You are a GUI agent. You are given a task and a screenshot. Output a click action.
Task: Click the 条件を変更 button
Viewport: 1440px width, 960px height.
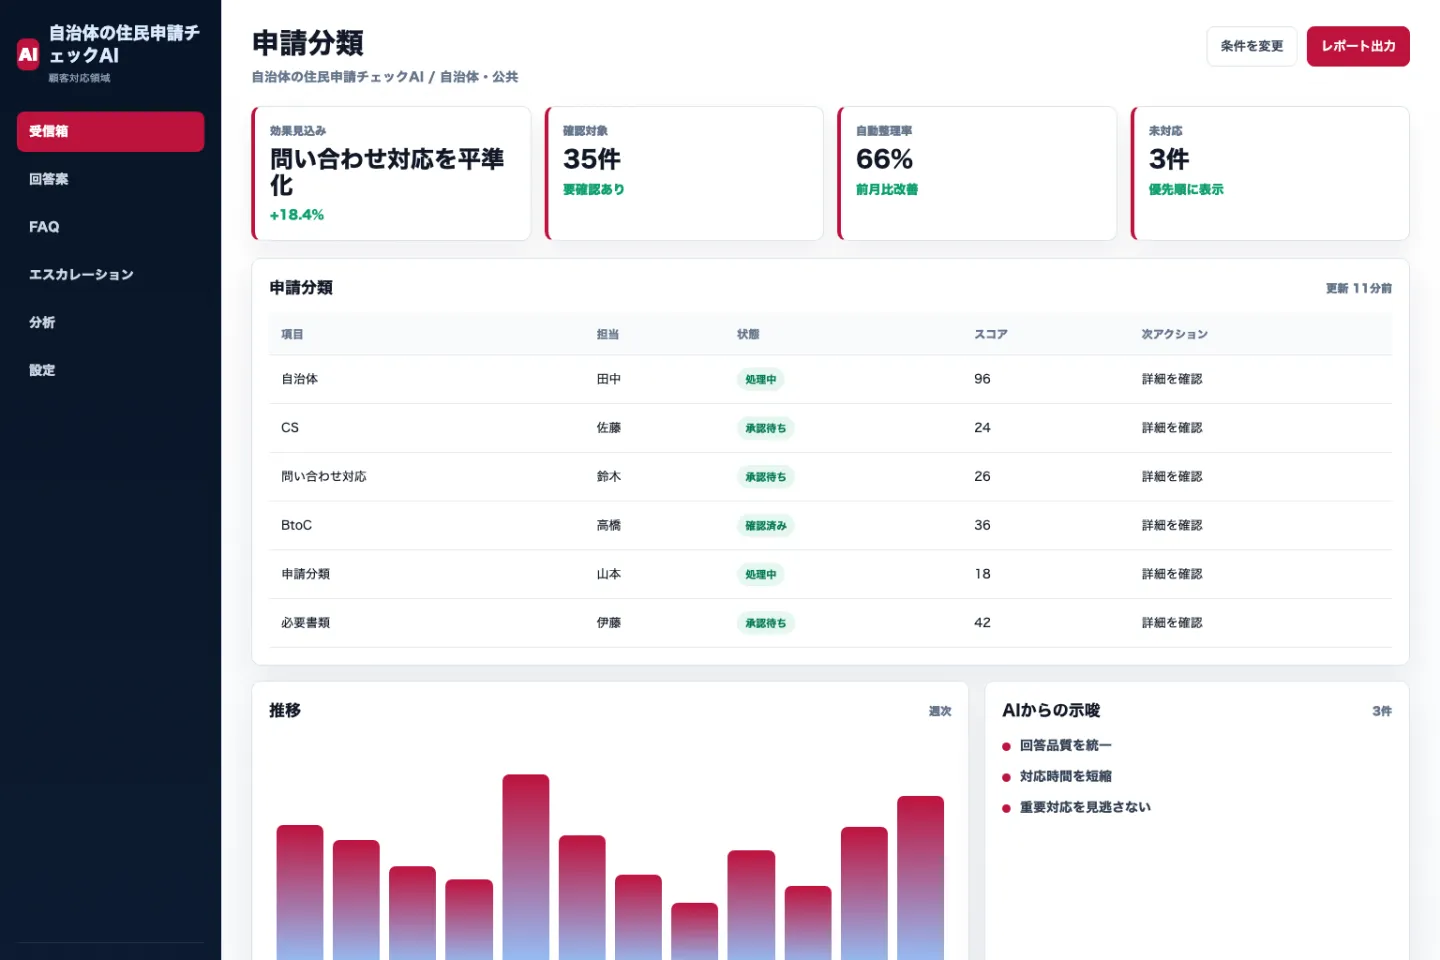click(1251, 46)
